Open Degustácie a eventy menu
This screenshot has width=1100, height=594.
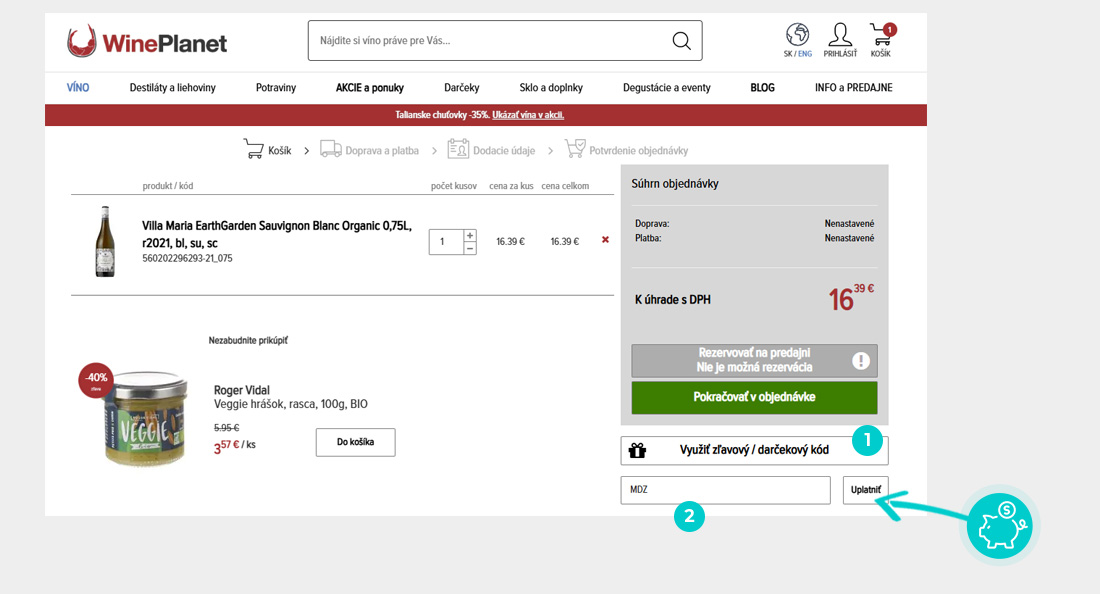[666, 88]
